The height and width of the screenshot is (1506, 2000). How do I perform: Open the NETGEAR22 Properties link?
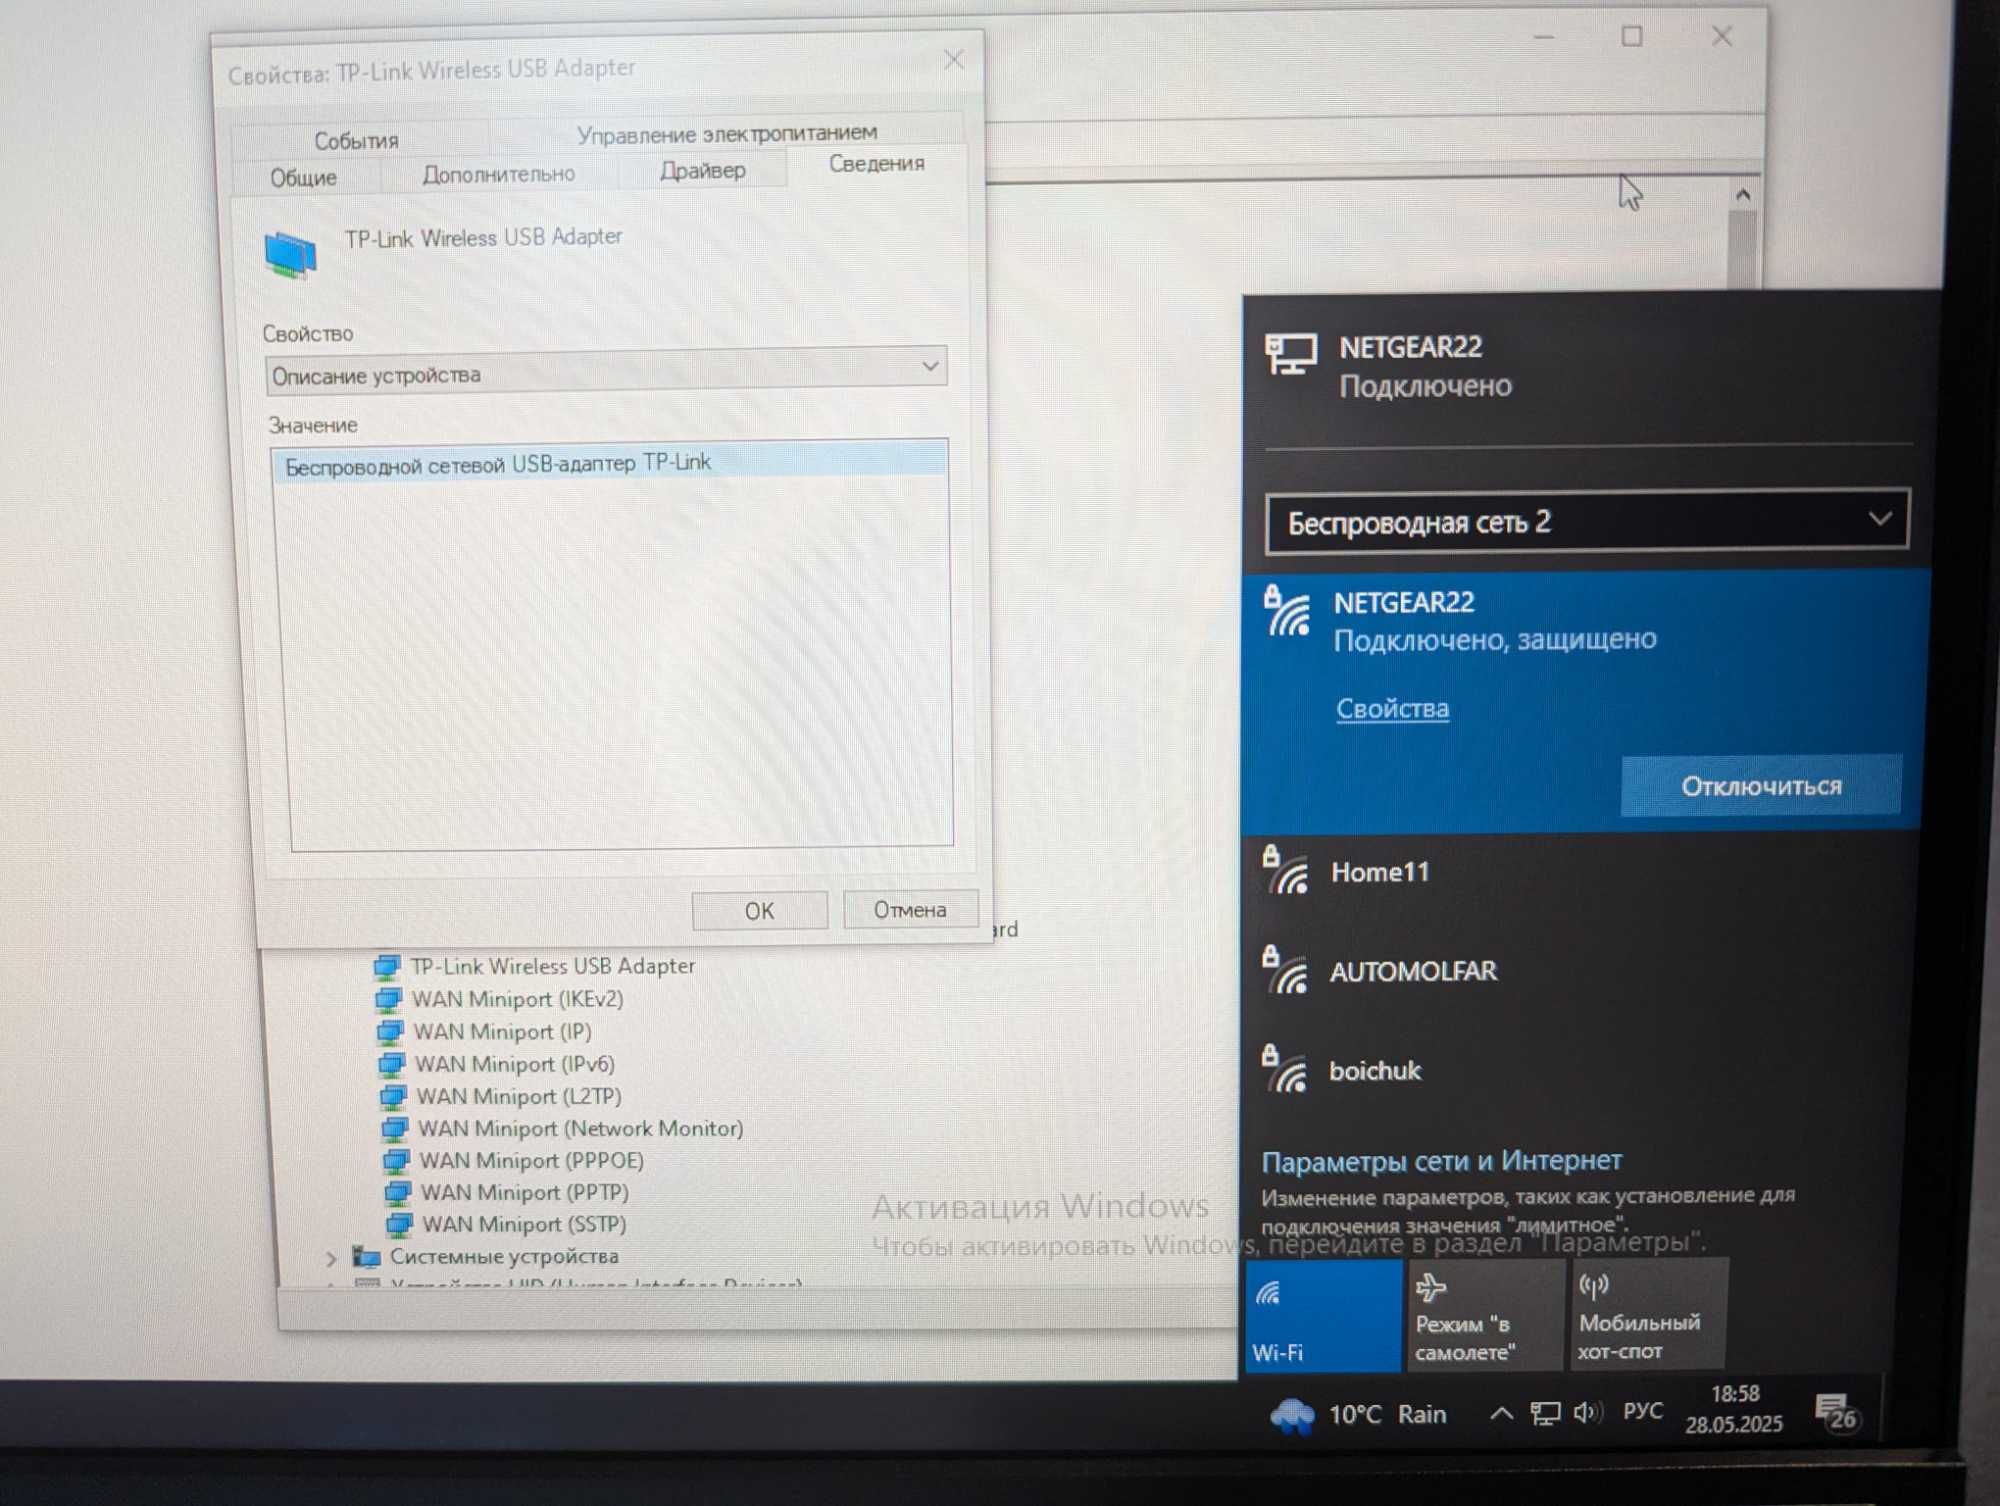tap(1392, 709)
